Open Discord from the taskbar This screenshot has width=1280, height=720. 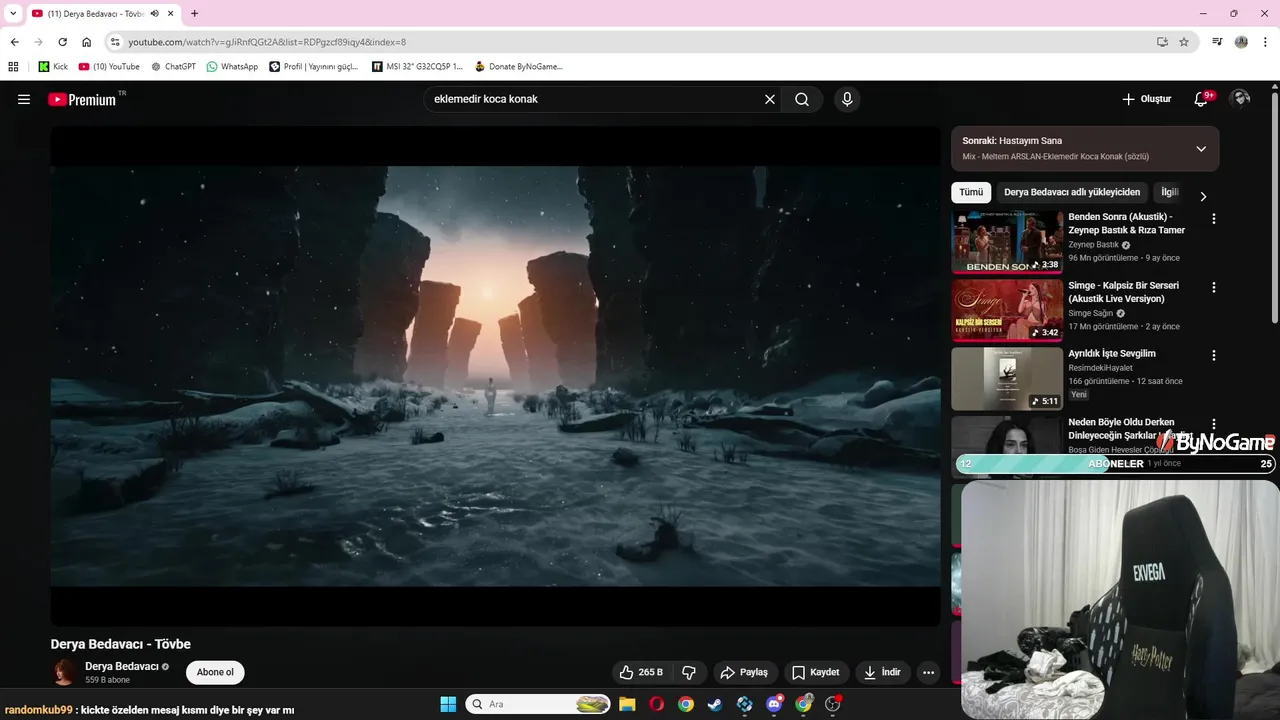(x=774, y=704)
